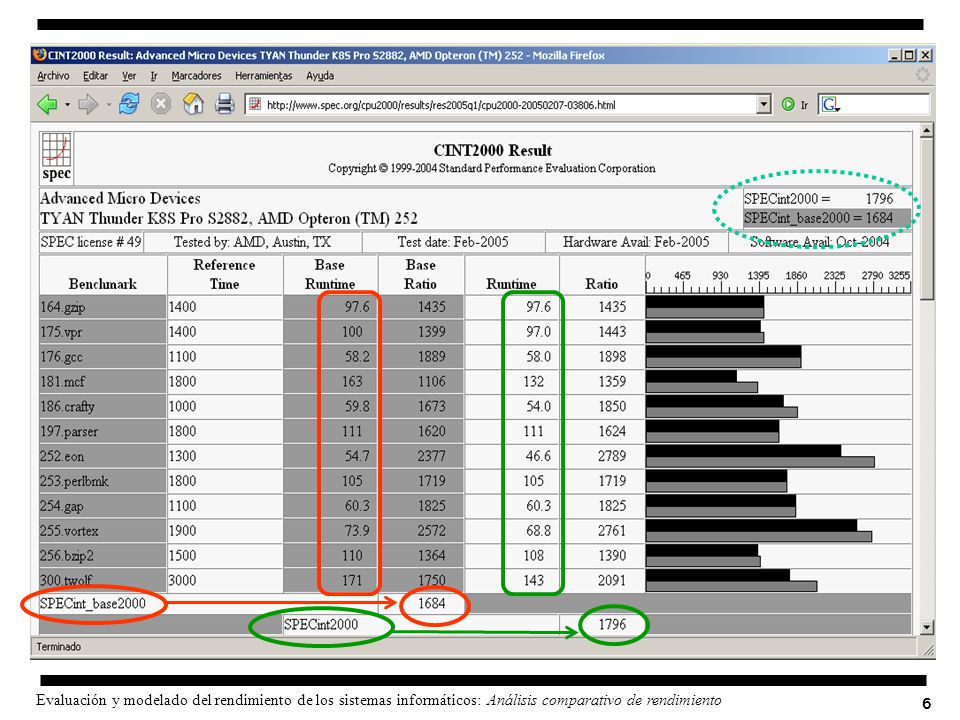This screenshot has width=960, height=720.
Task: Click the 255.vortex base ratio 2572
Action: 432,531
